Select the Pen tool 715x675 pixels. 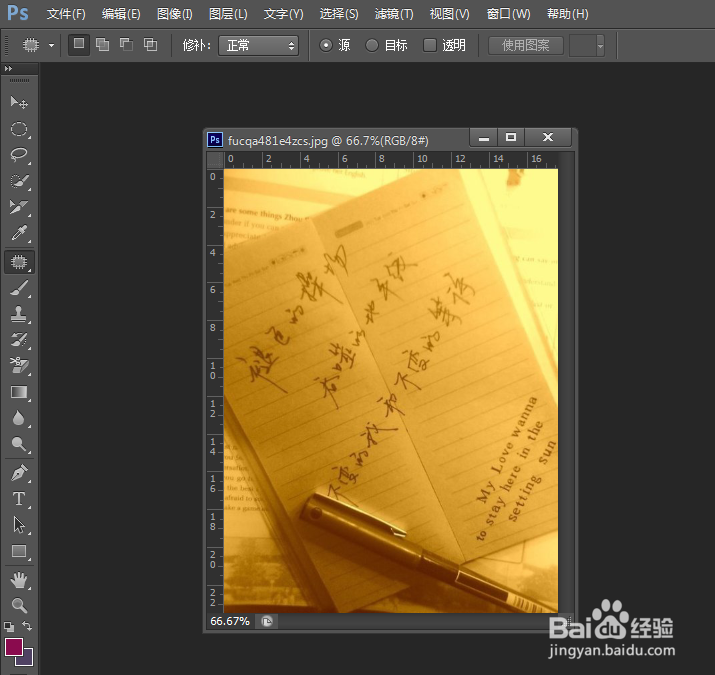19,473
